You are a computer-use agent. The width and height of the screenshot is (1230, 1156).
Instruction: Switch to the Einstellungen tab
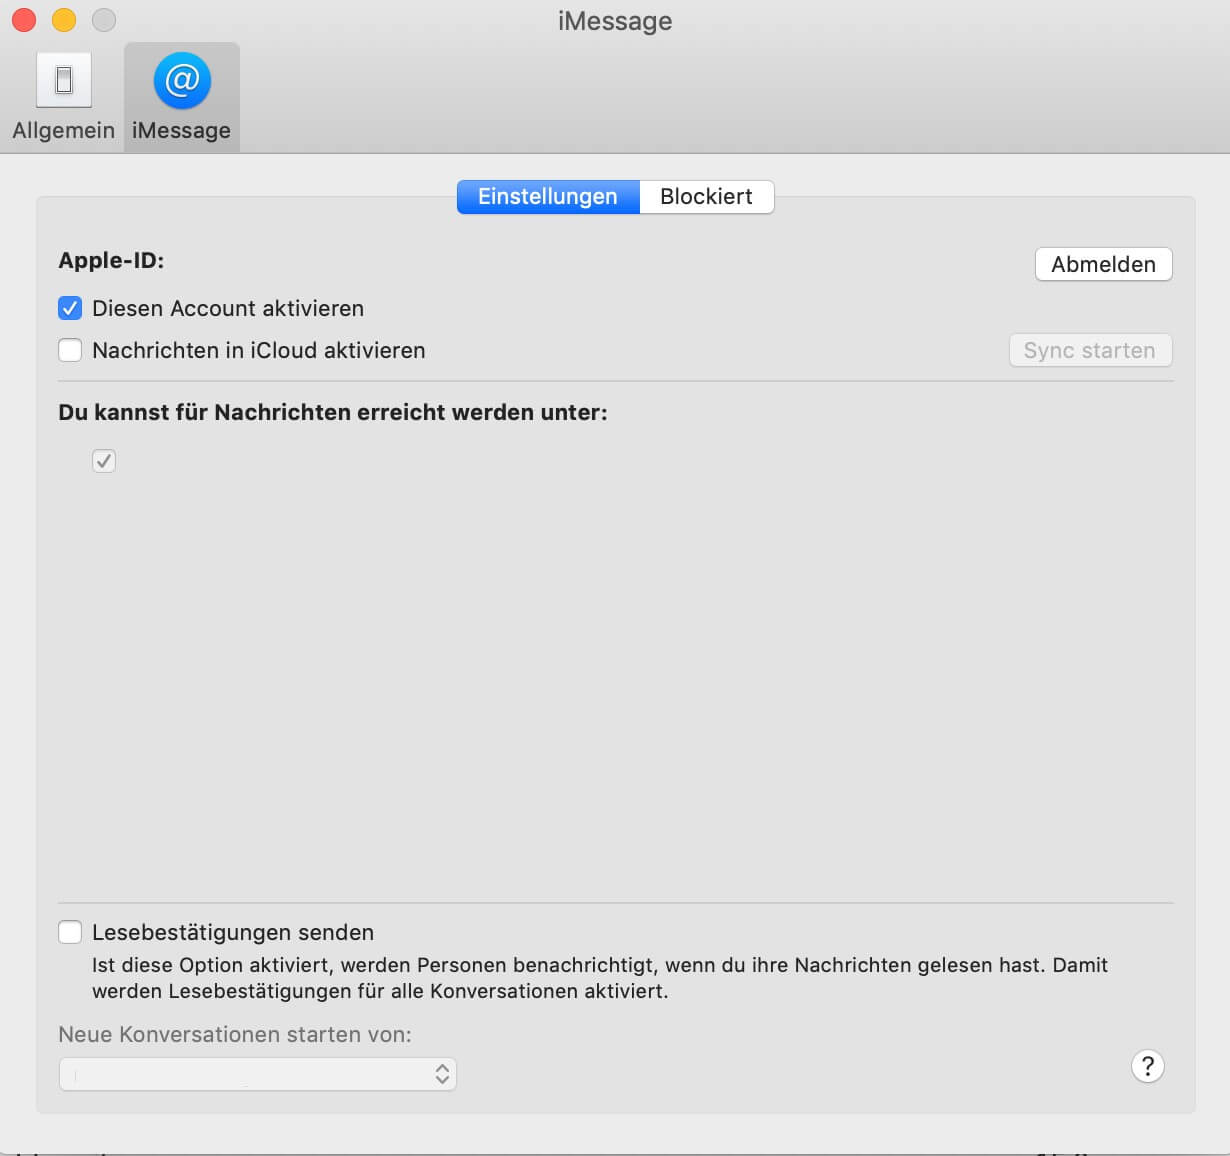point(548,196)
